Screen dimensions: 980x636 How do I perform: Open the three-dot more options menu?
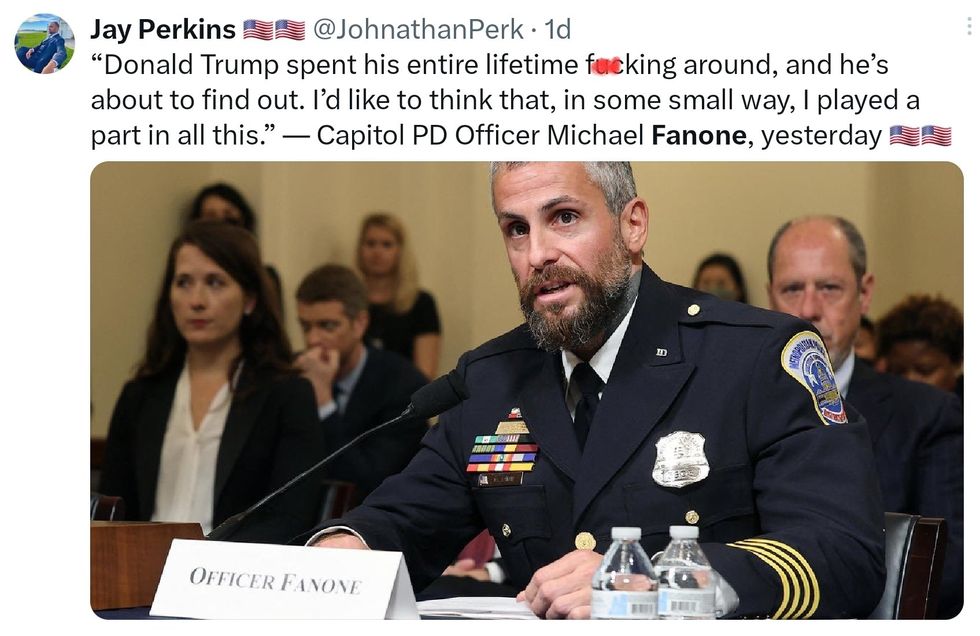tap(969, 27)
